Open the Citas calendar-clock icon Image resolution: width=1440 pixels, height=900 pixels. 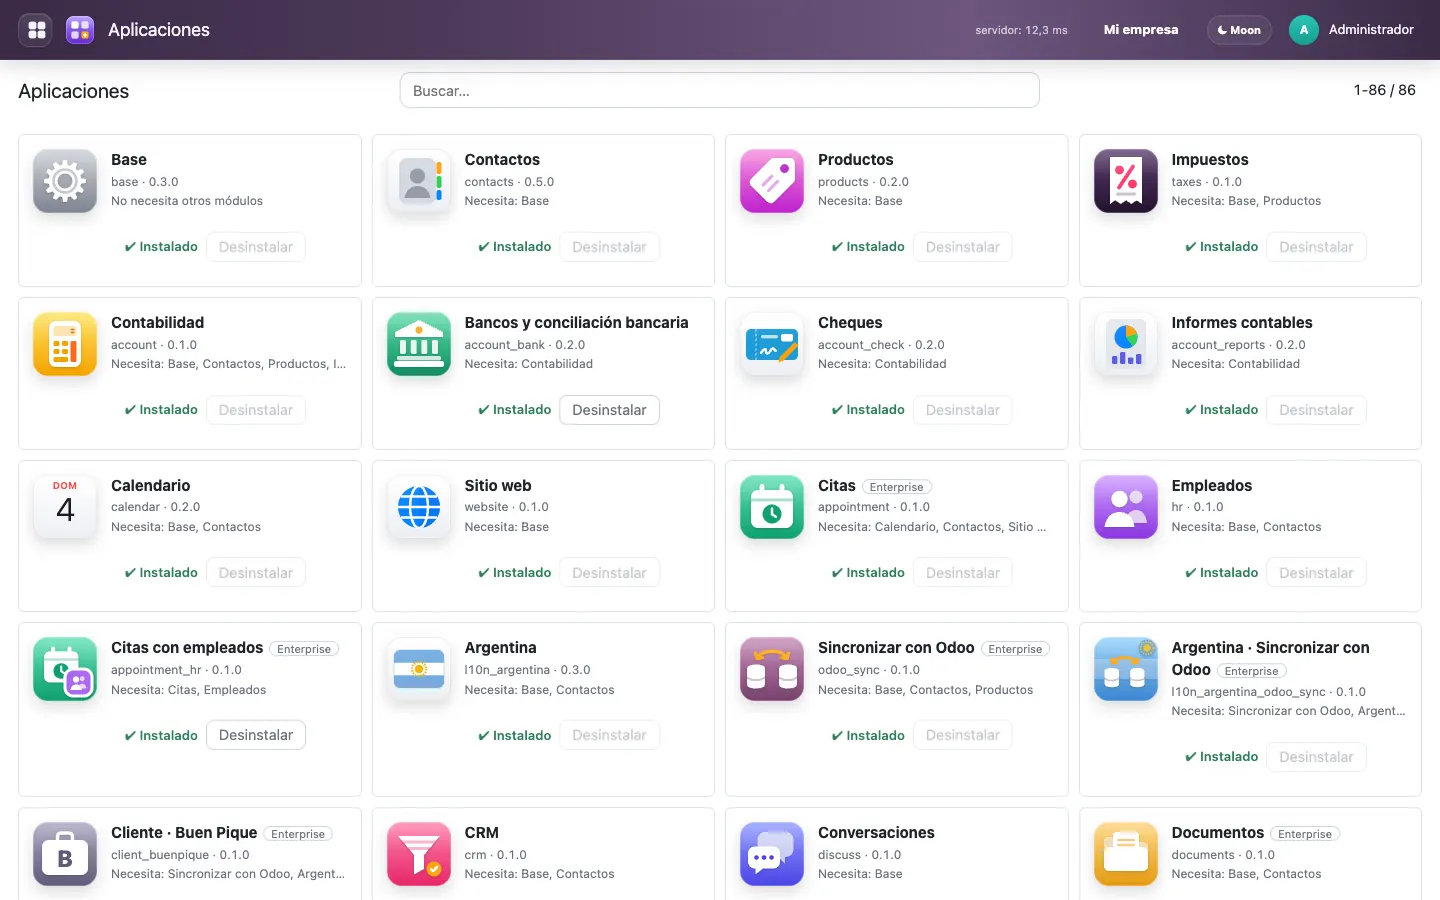coord(772,507)
